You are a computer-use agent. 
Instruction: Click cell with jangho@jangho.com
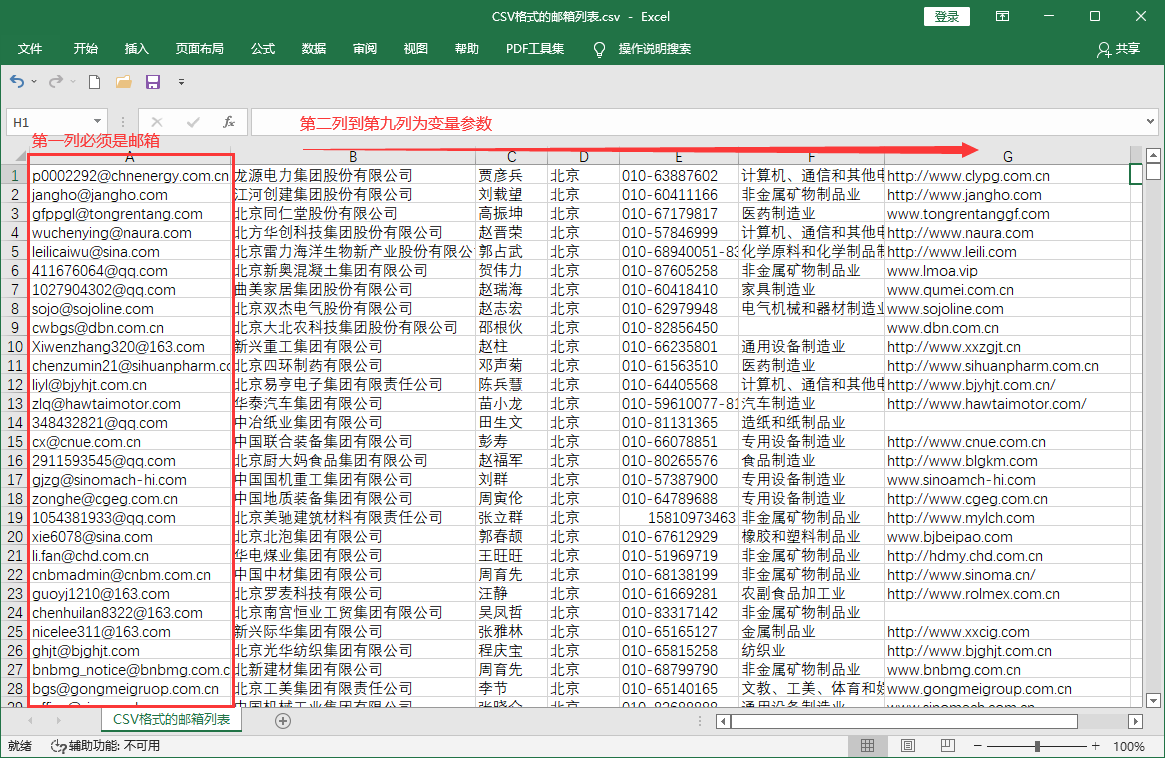(130, 195)
